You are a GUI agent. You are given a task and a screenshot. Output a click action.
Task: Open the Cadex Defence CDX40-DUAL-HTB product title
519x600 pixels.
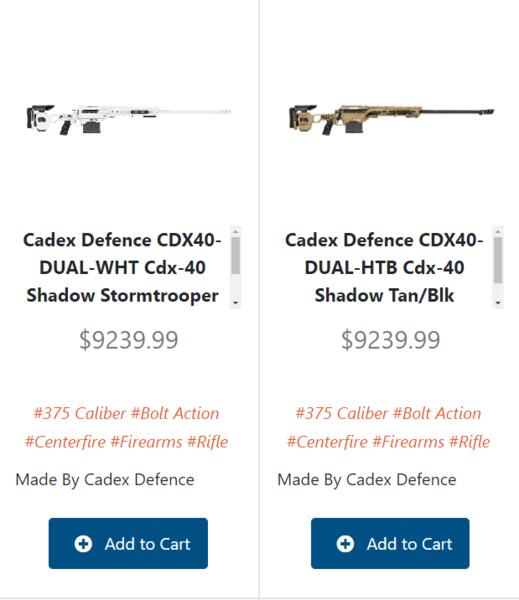coord(384,267)
